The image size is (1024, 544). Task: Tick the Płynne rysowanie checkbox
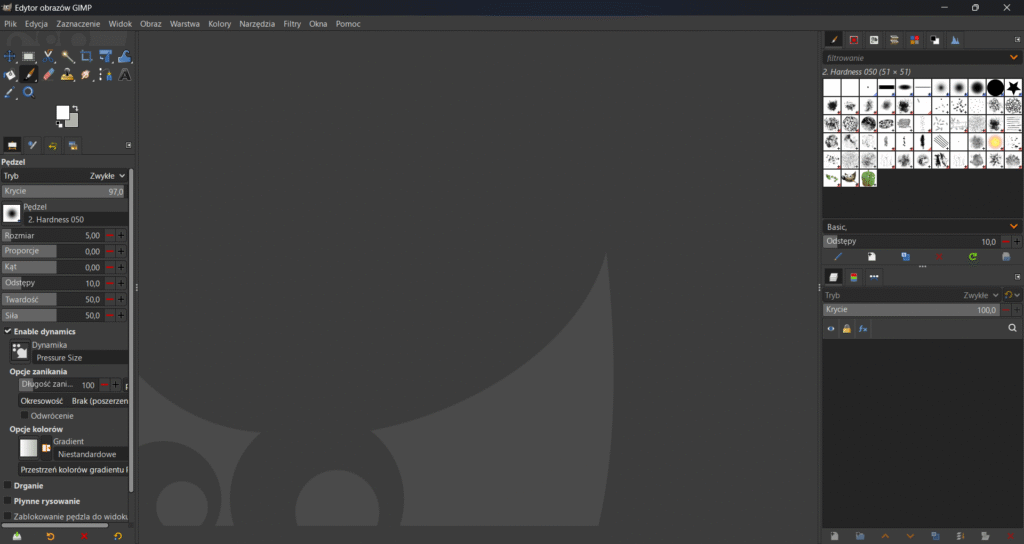pos(8,501)
